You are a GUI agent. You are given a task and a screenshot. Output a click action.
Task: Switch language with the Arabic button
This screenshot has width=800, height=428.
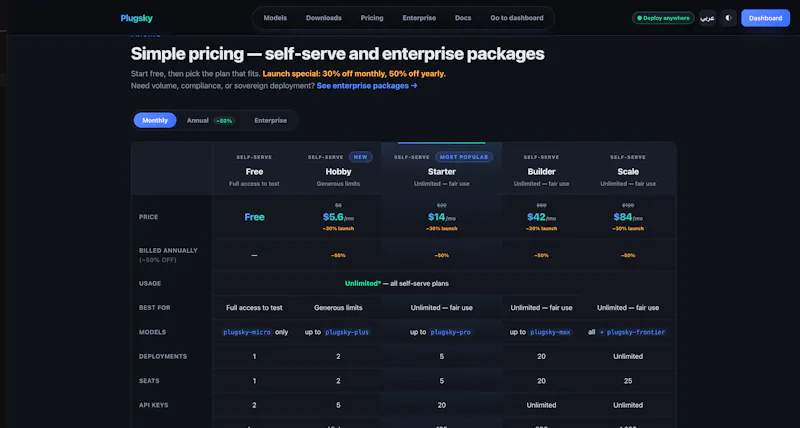point(707,18)
